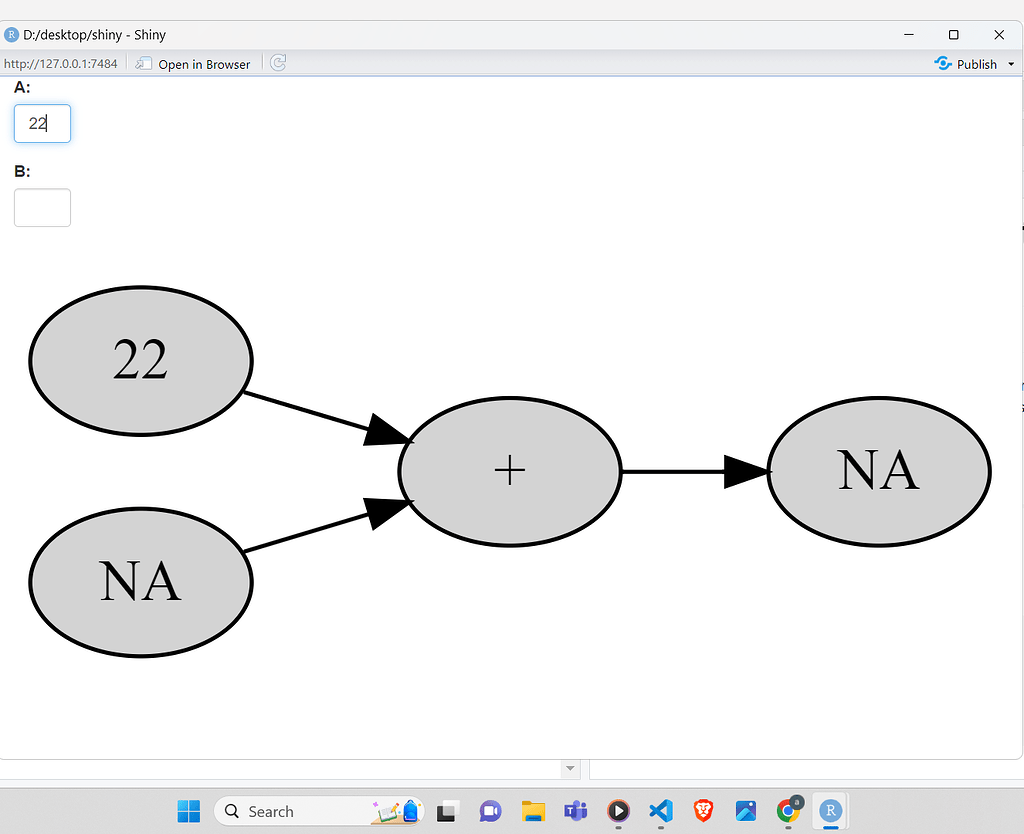Launch VS Code from the taskbar
Screen dimensions: 1024x834
click(661, 811)
